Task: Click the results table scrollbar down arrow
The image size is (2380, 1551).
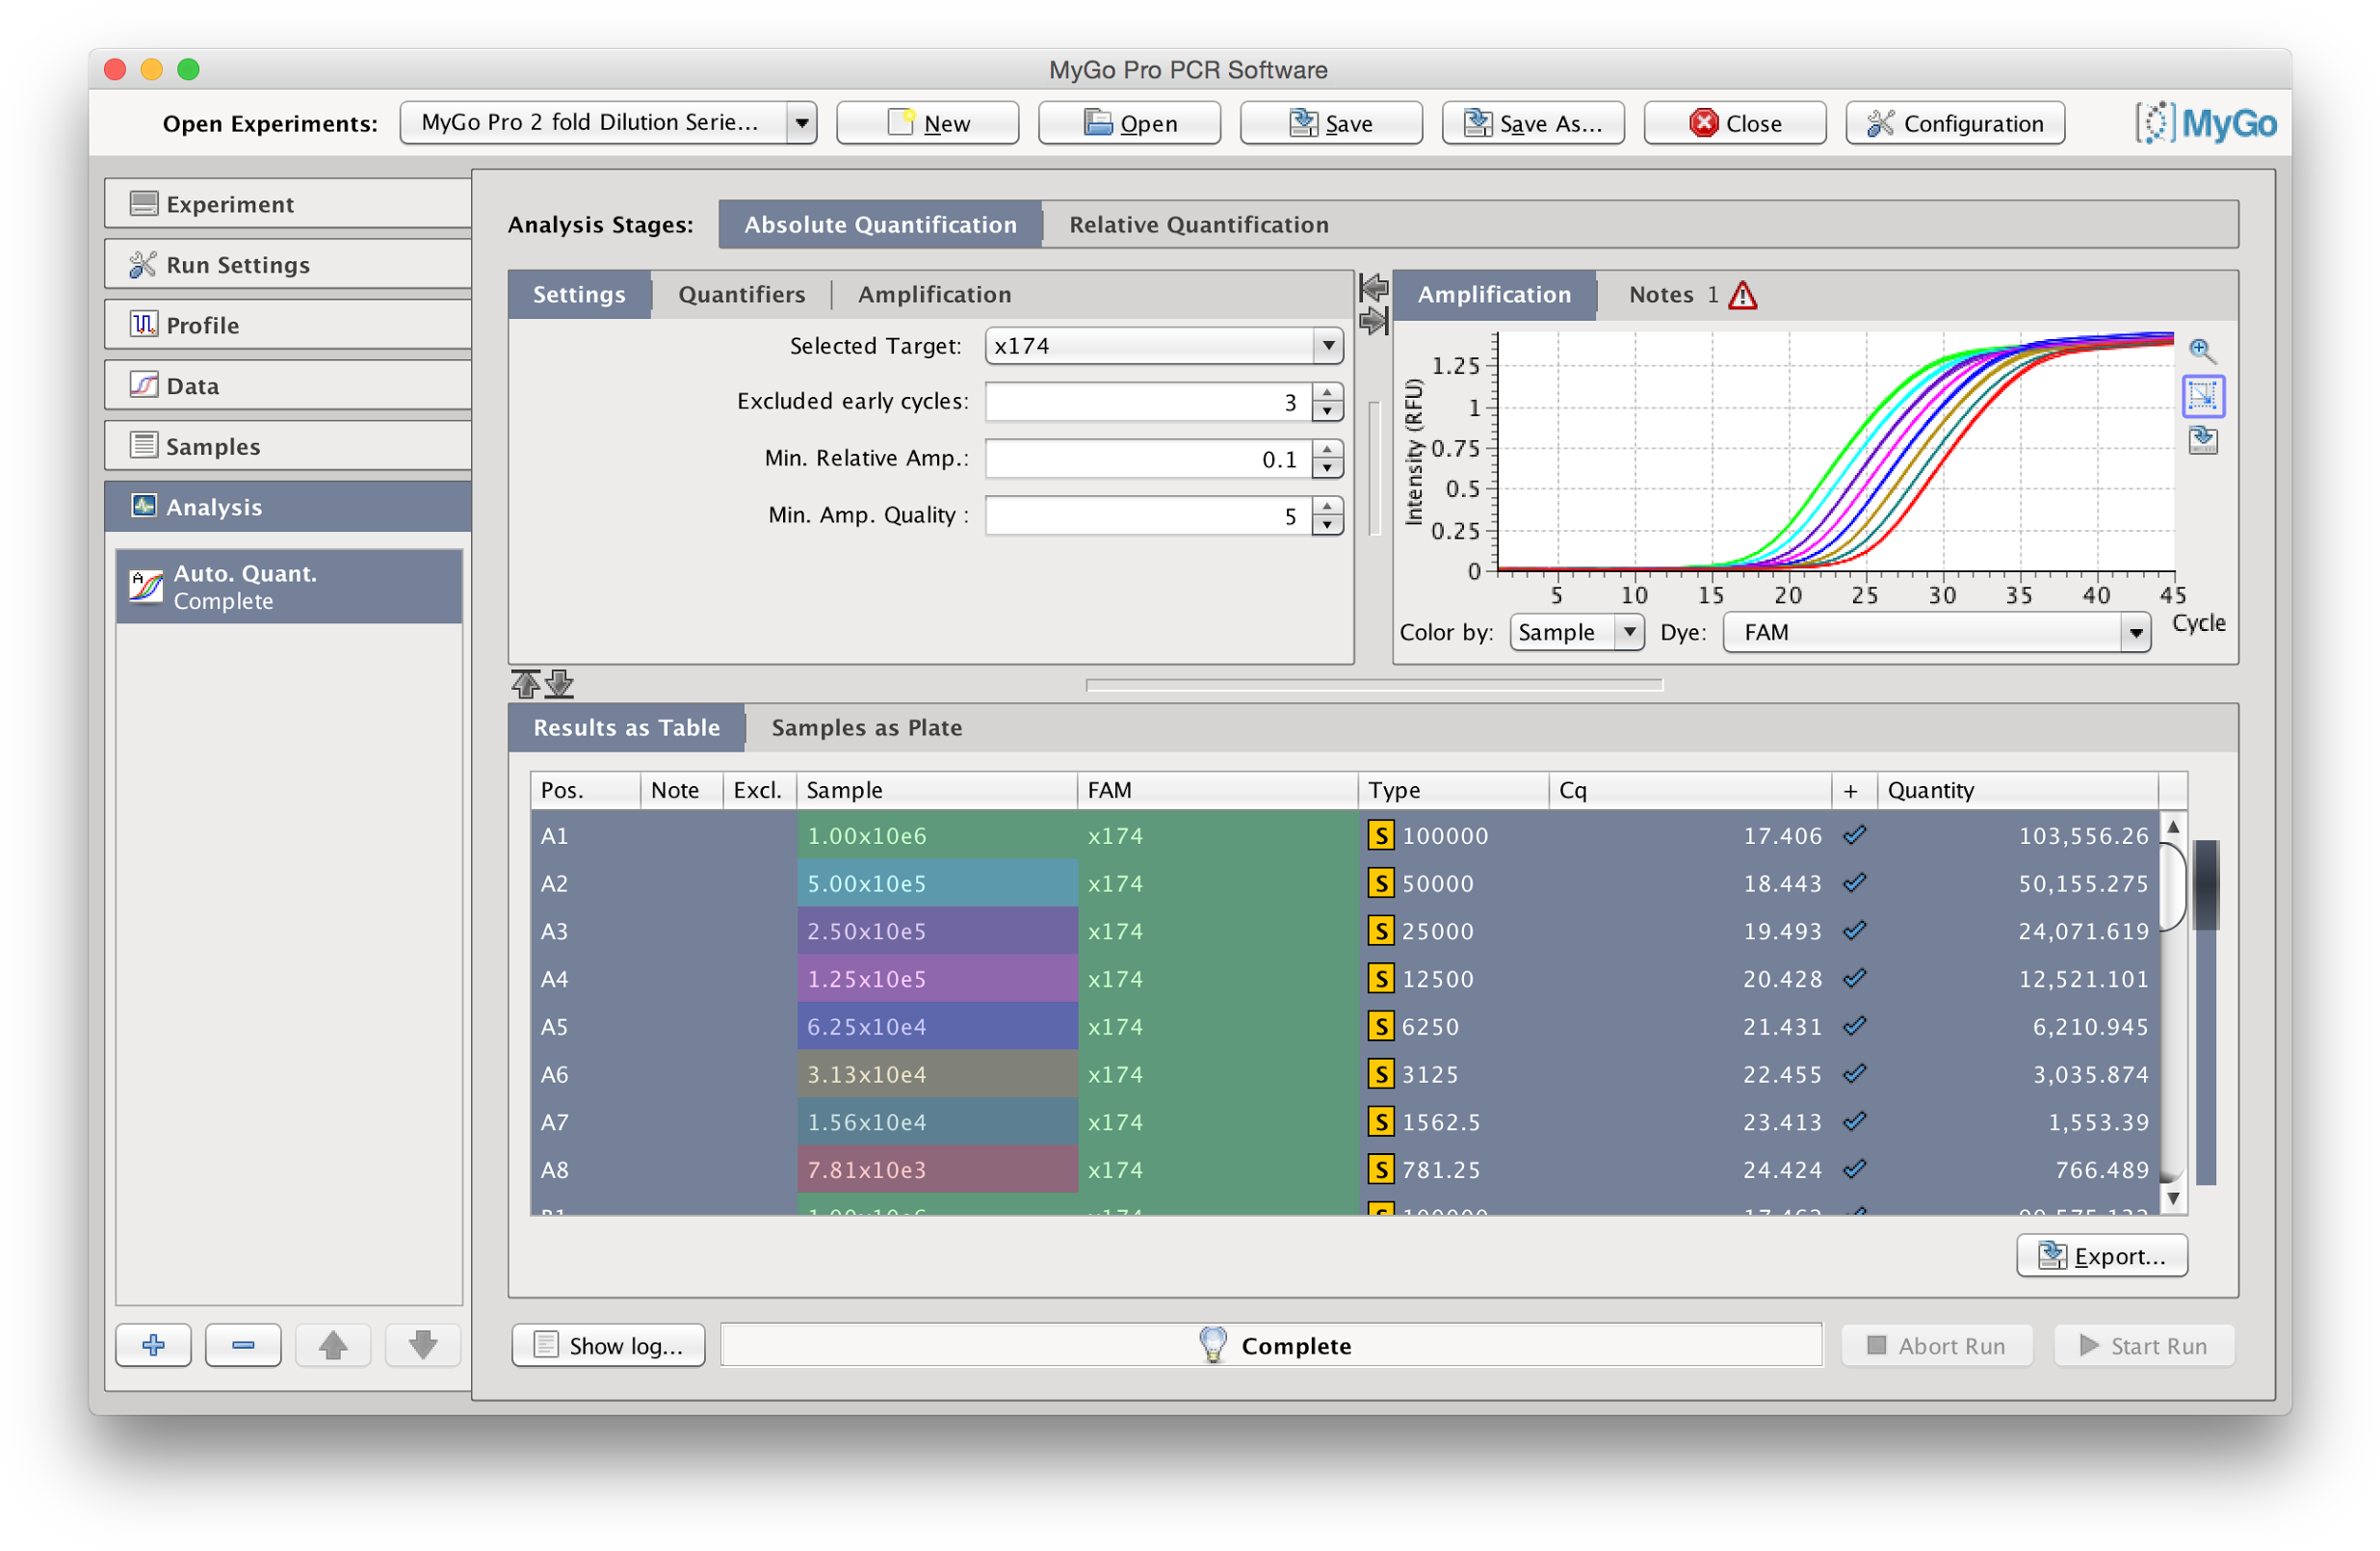Action: coord(2173,1198)
